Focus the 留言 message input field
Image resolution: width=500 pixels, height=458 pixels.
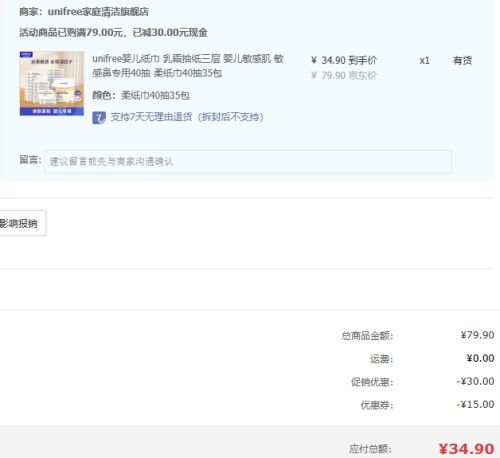[x=248, y=162]
